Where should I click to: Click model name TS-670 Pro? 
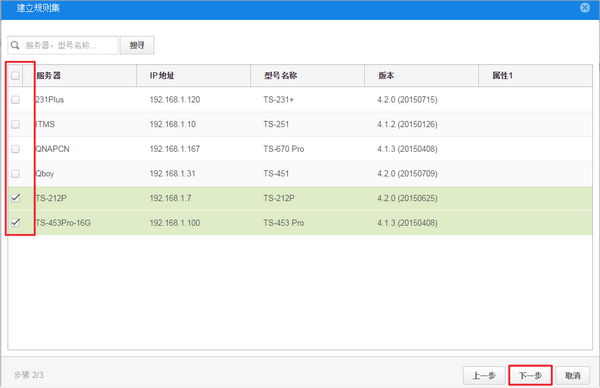click(x=284, y=149)
